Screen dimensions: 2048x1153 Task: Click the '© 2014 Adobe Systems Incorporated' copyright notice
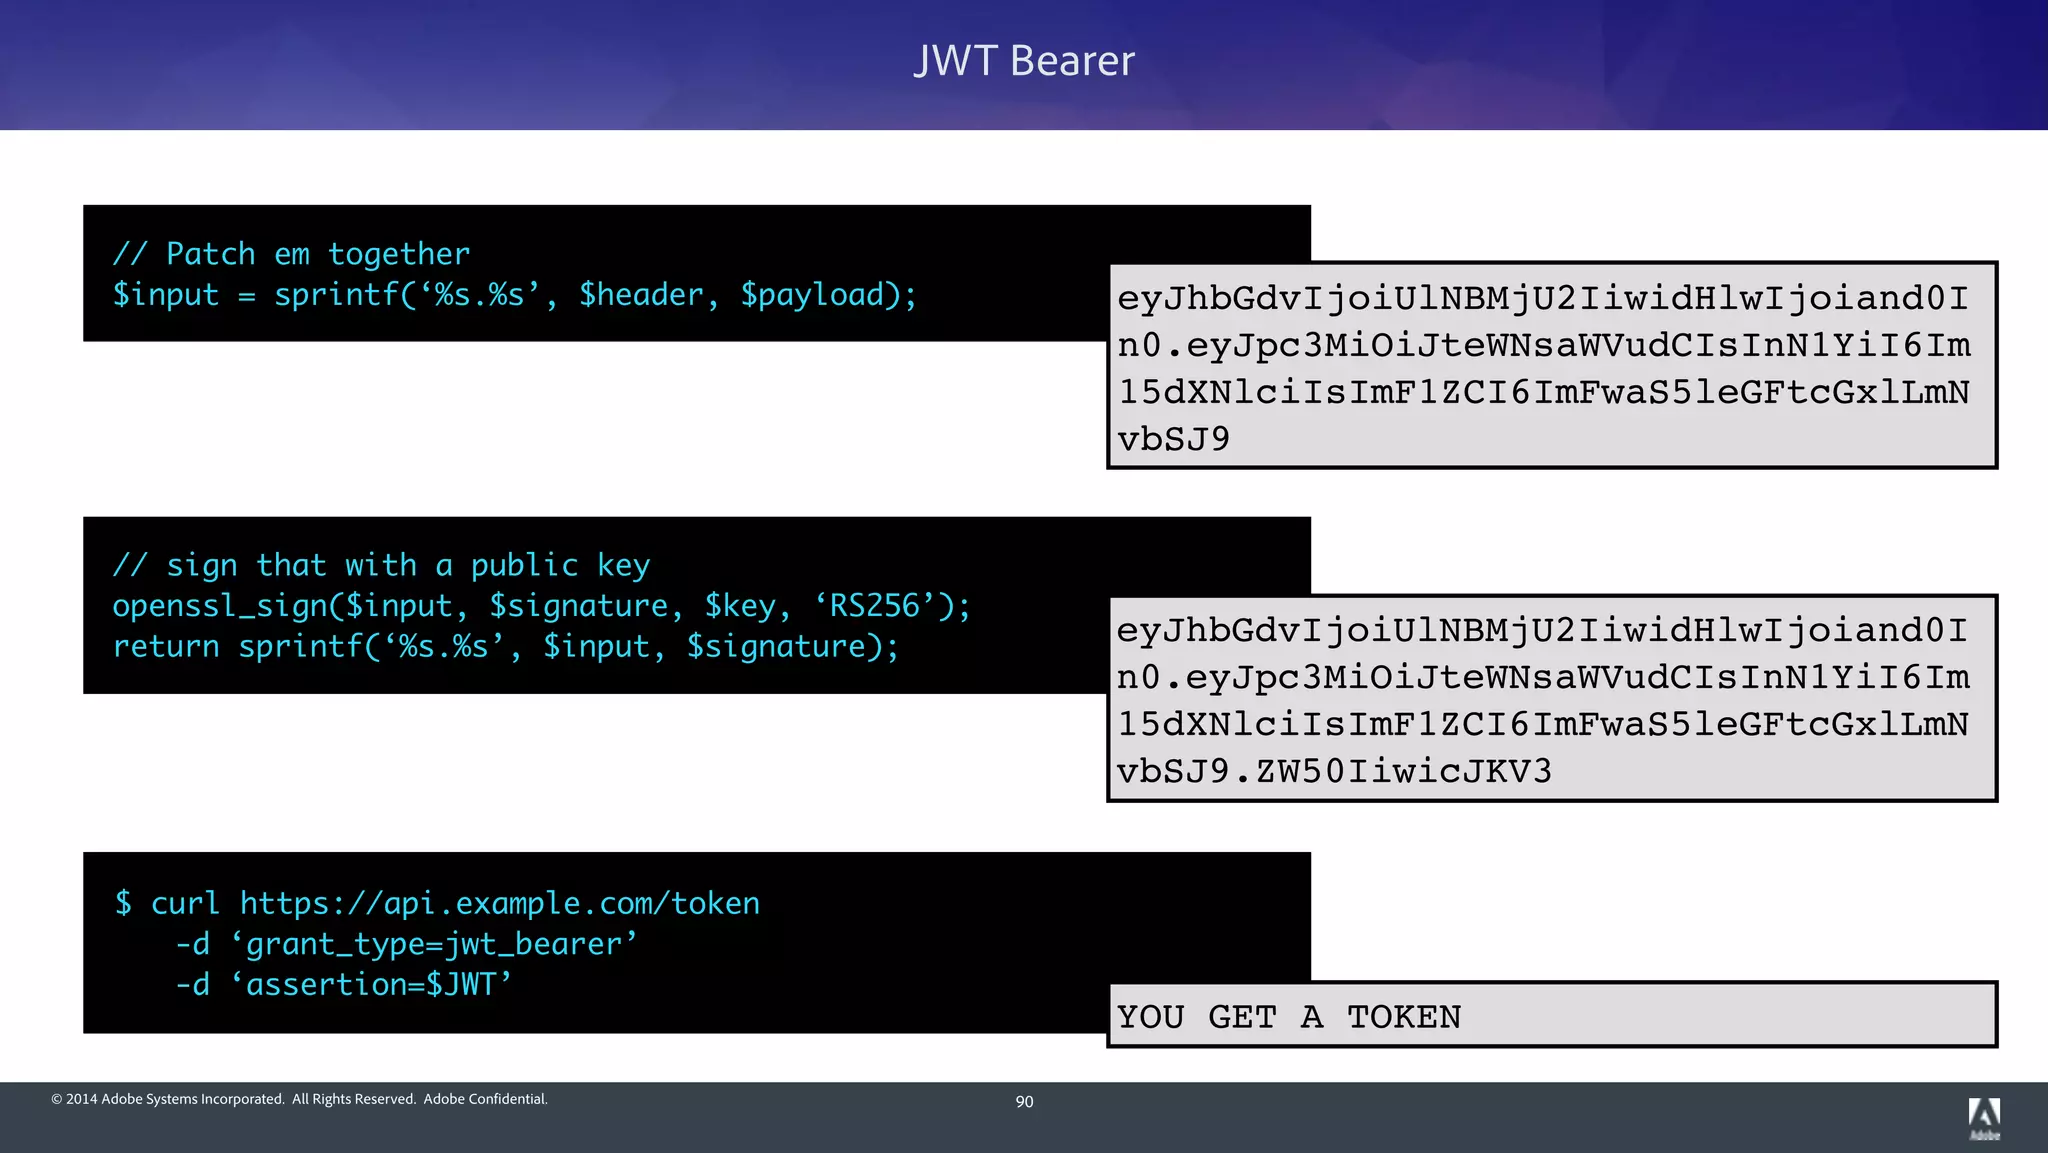coord(299,1099)
